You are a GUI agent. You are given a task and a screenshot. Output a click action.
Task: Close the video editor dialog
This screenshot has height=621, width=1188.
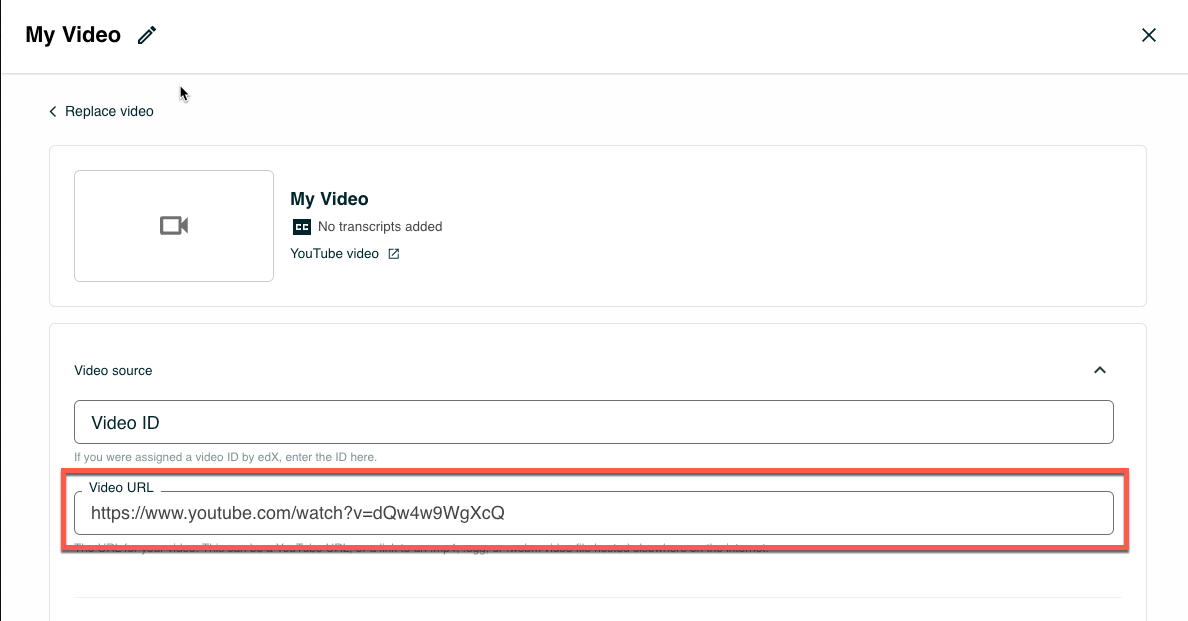pyautogui.click(x=1149, y=35)
